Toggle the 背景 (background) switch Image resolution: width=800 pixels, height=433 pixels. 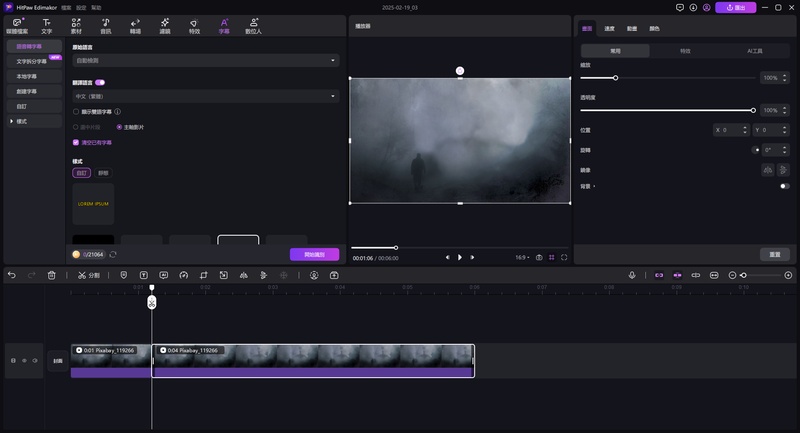click(x=784, y=186)
